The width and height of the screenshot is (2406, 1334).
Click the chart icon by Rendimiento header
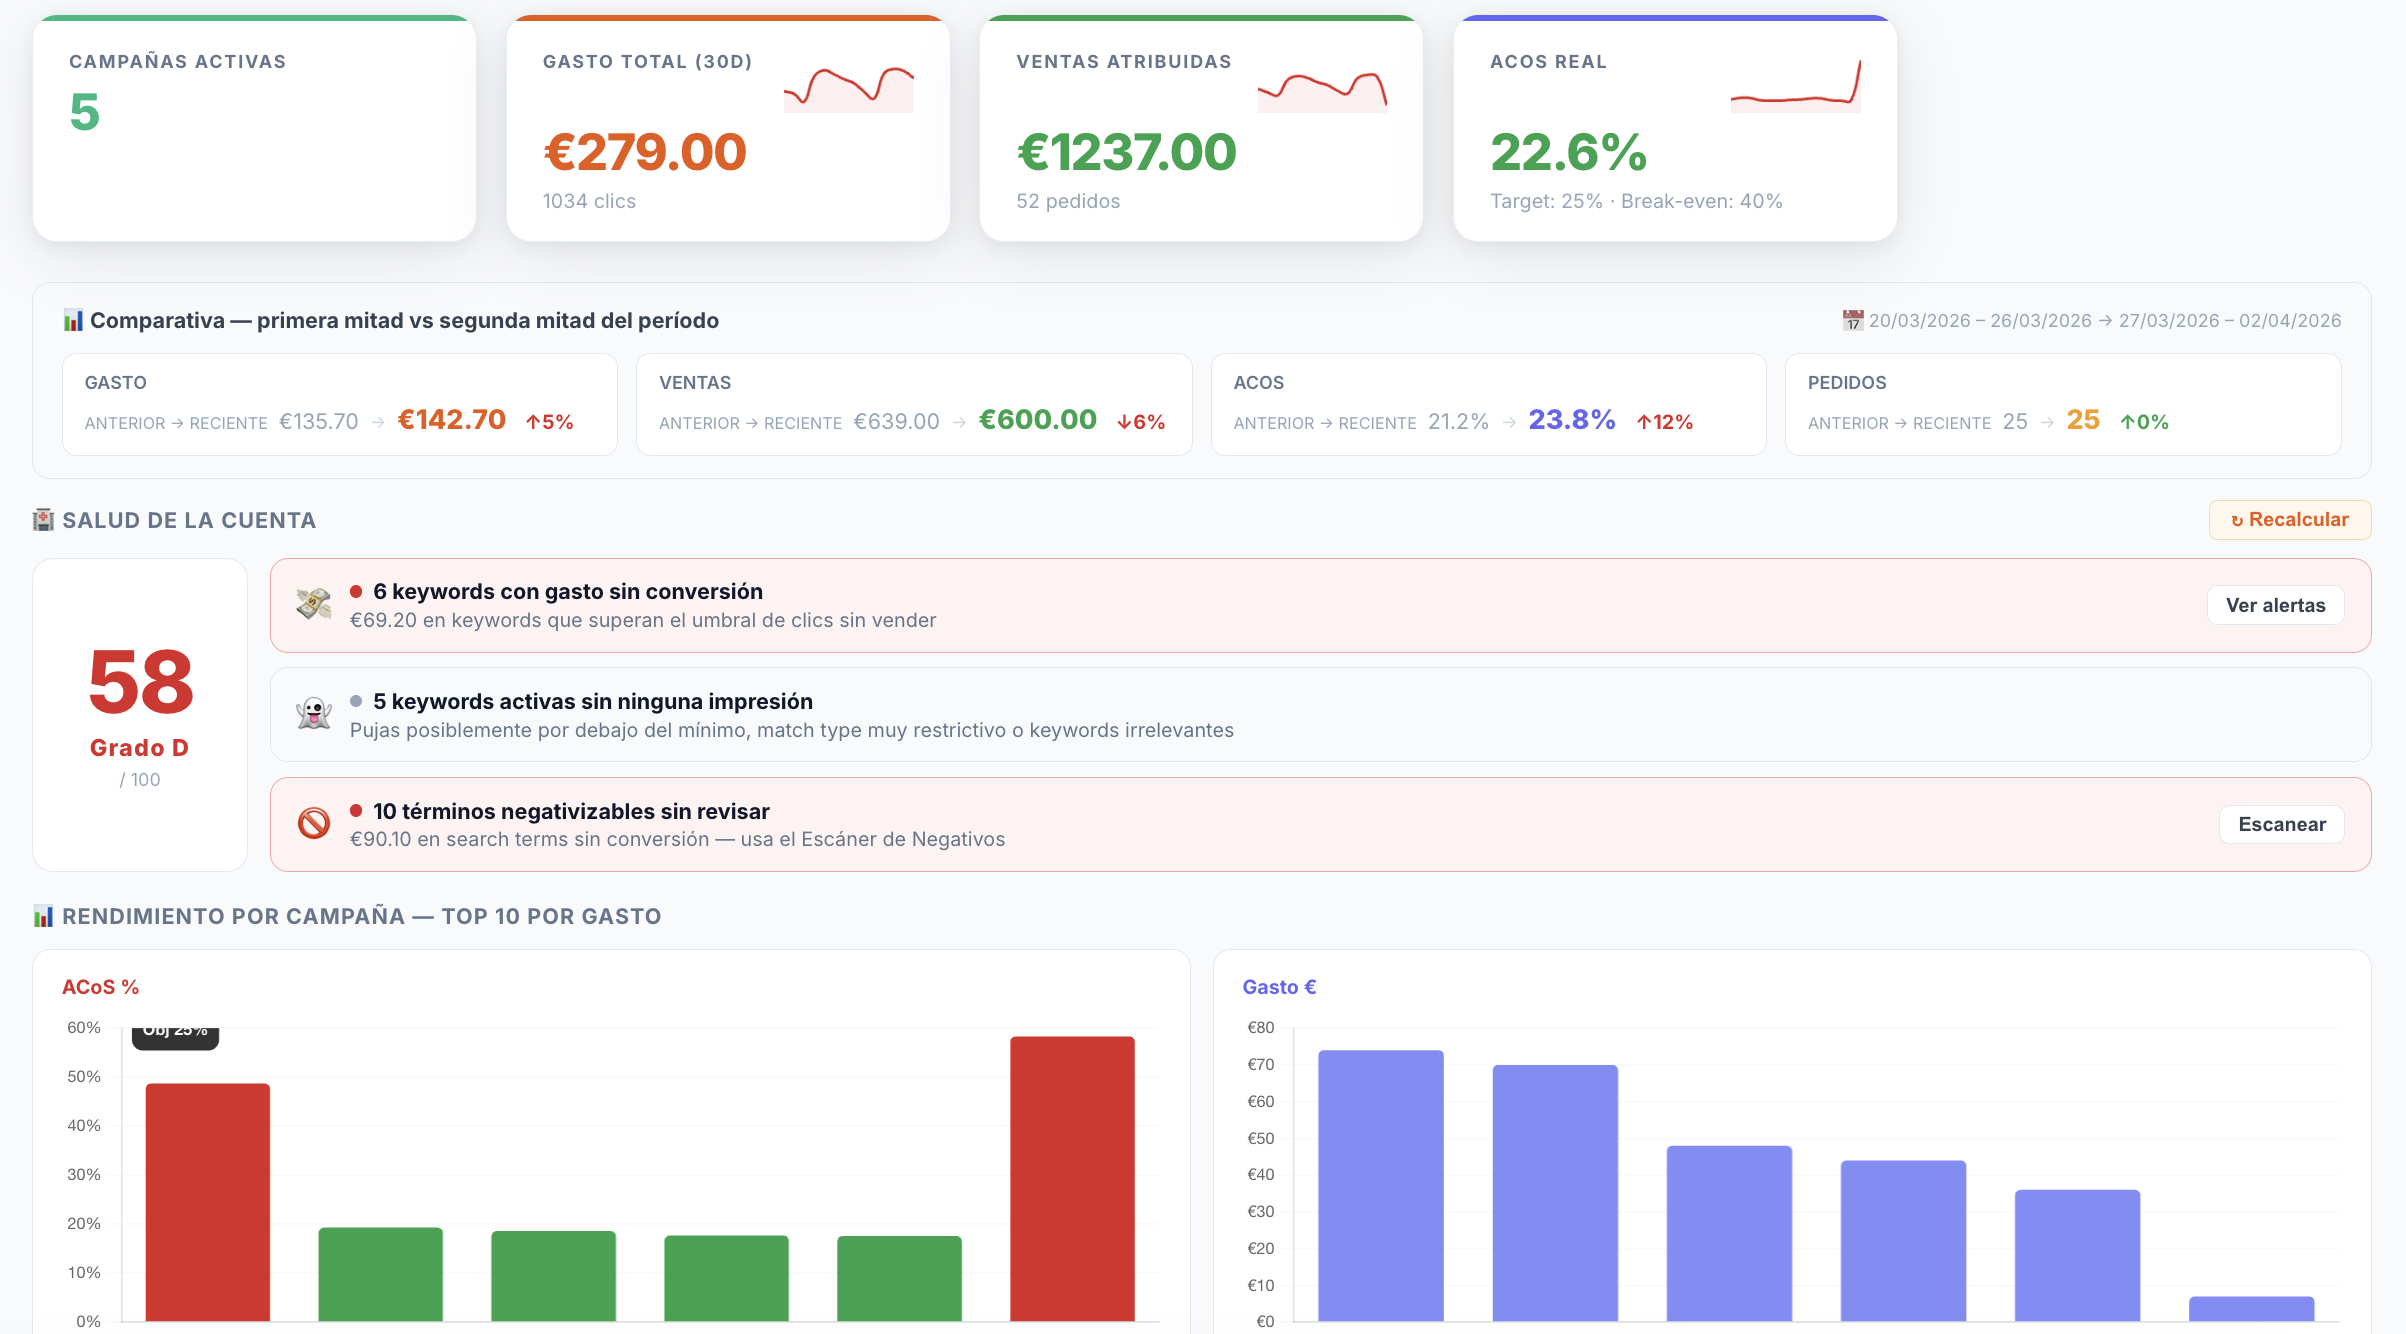tap(44, 916)
